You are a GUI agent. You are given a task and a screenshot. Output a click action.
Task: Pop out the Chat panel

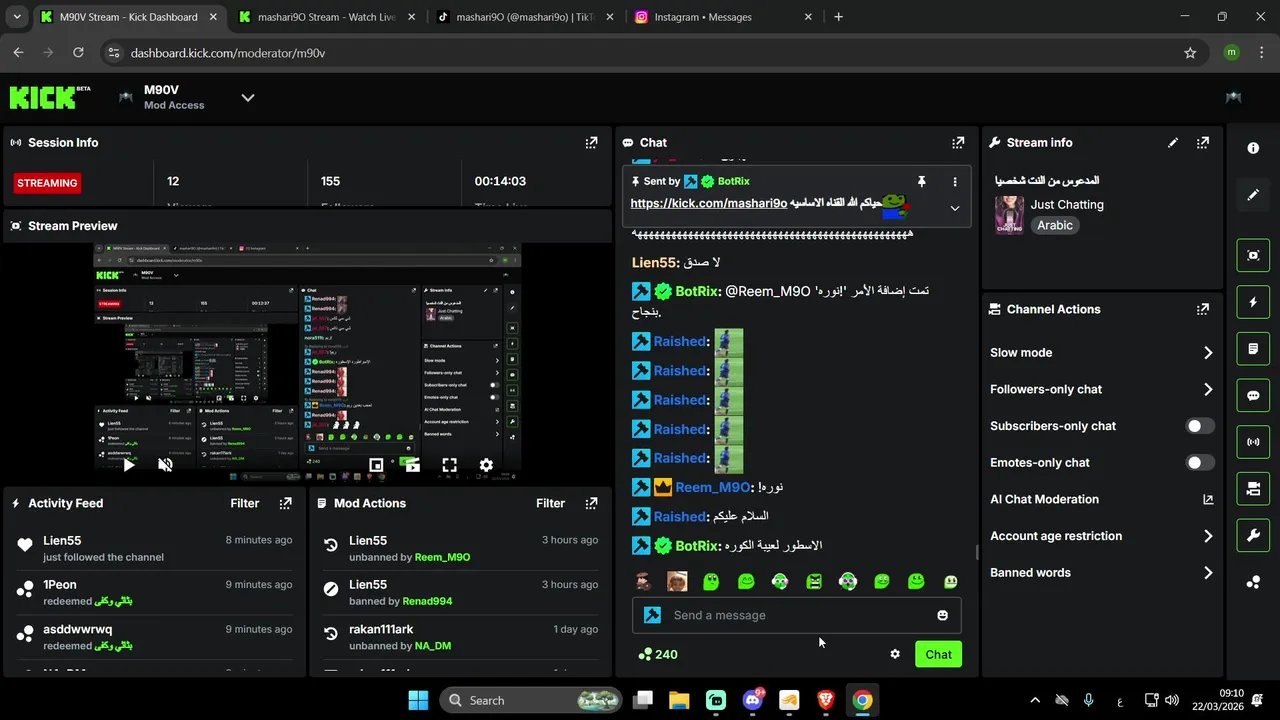[958, 143]
